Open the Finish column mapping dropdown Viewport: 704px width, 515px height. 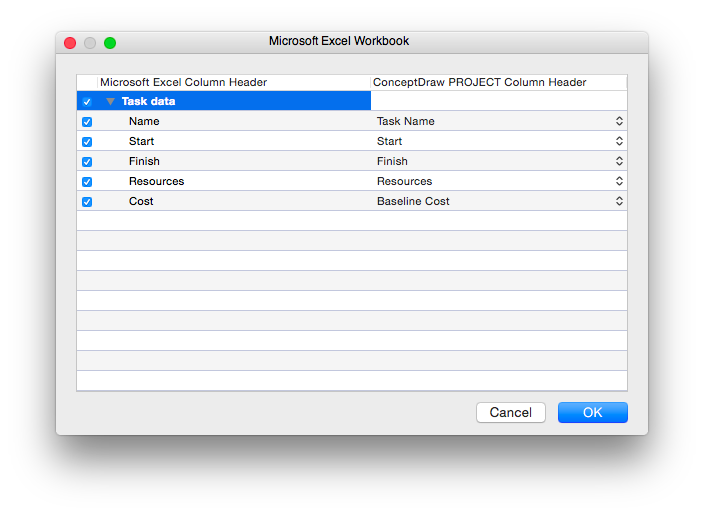tap(619, 161)
